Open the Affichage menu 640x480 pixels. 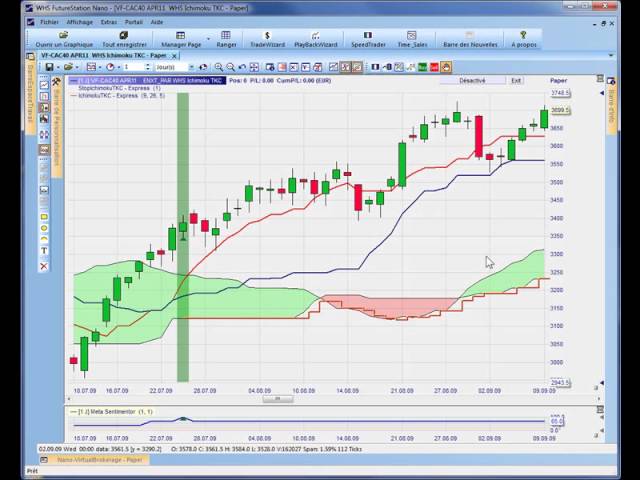80,22
